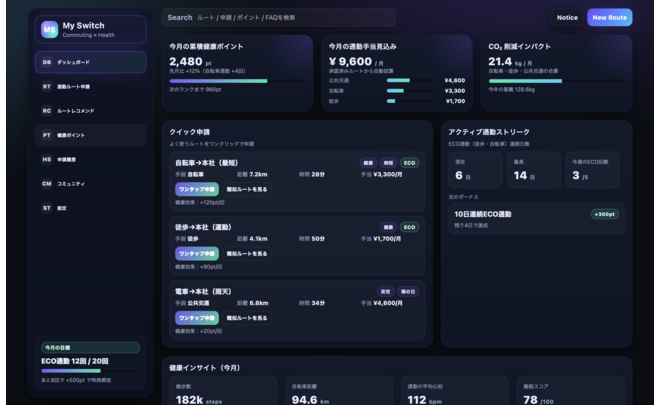Open the ダッシュボード sidebar item
The width and height of the screenshot is (660, 405).
point(90,62)
